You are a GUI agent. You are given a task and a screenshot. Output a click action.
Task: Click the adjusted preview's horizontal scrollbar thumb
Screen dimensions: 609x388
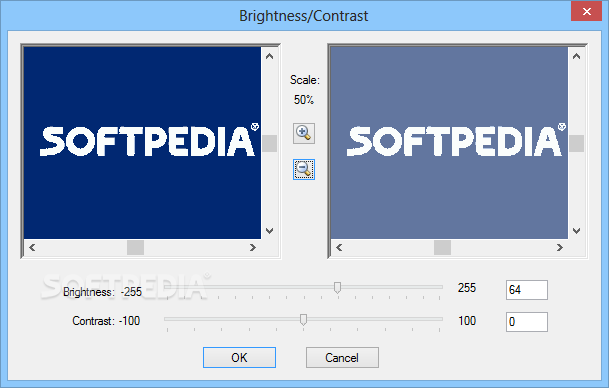coord(442,247)
